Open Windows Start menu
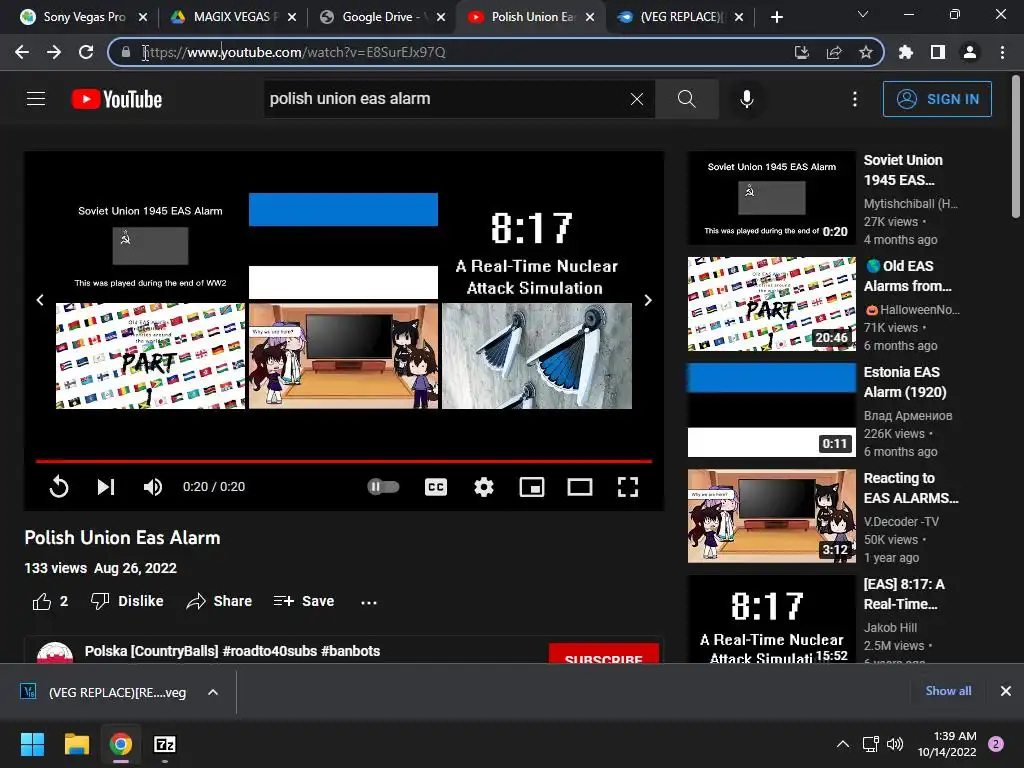This screenshot has height=768, width=1024. (x=32, y=744)
